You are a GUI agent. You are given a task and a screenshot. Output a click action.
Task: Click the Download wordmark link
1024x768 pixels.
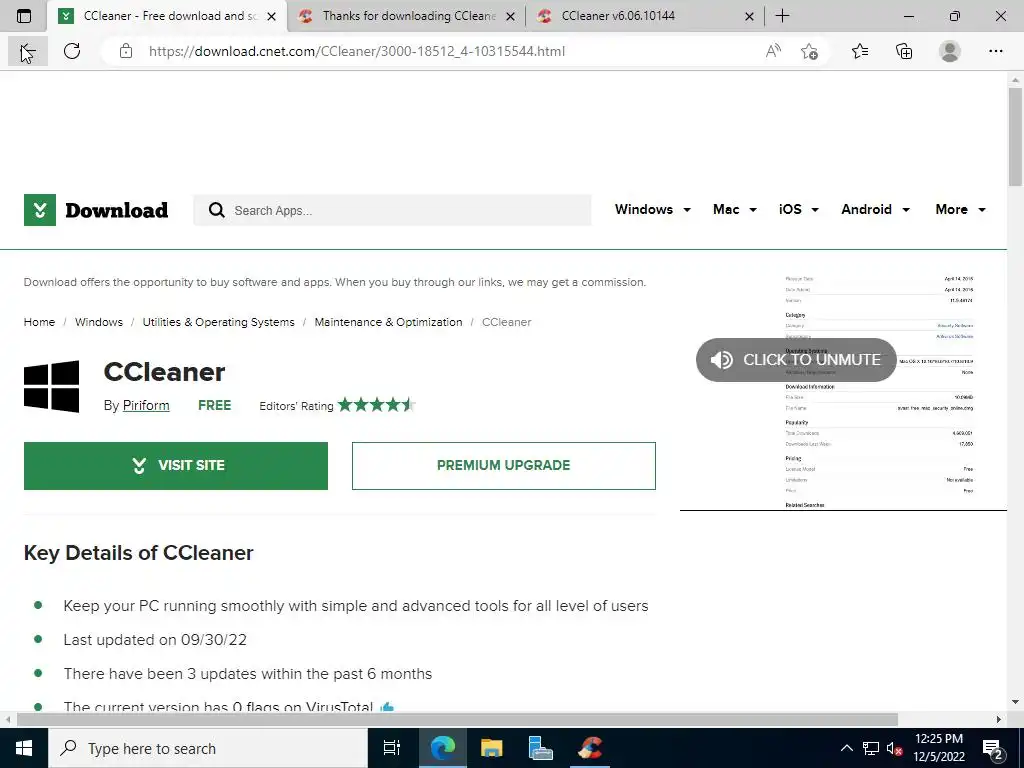pyautogui.click(x=116, y=210)
